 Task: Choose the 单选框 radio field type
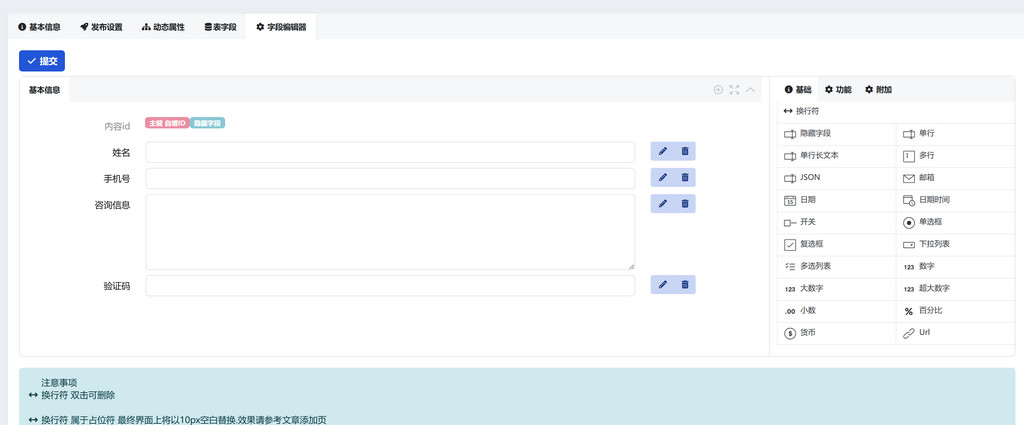[x=929, y=222]
